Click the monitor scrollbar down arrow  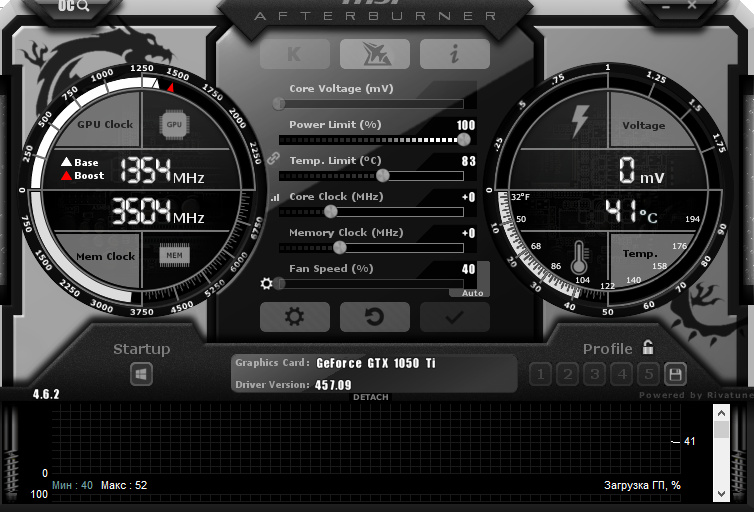(721, 493)
